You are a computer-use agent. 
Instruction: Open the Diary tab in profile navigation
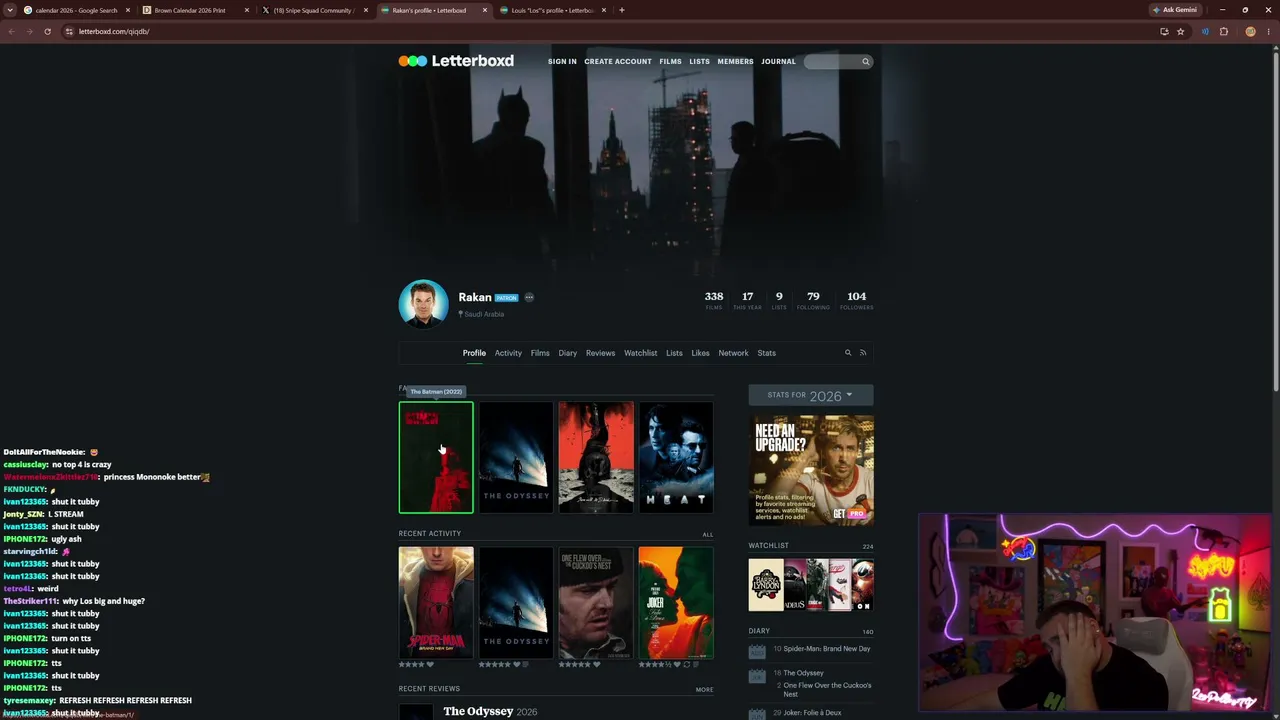pyautogui.click(x=568, y=353)
